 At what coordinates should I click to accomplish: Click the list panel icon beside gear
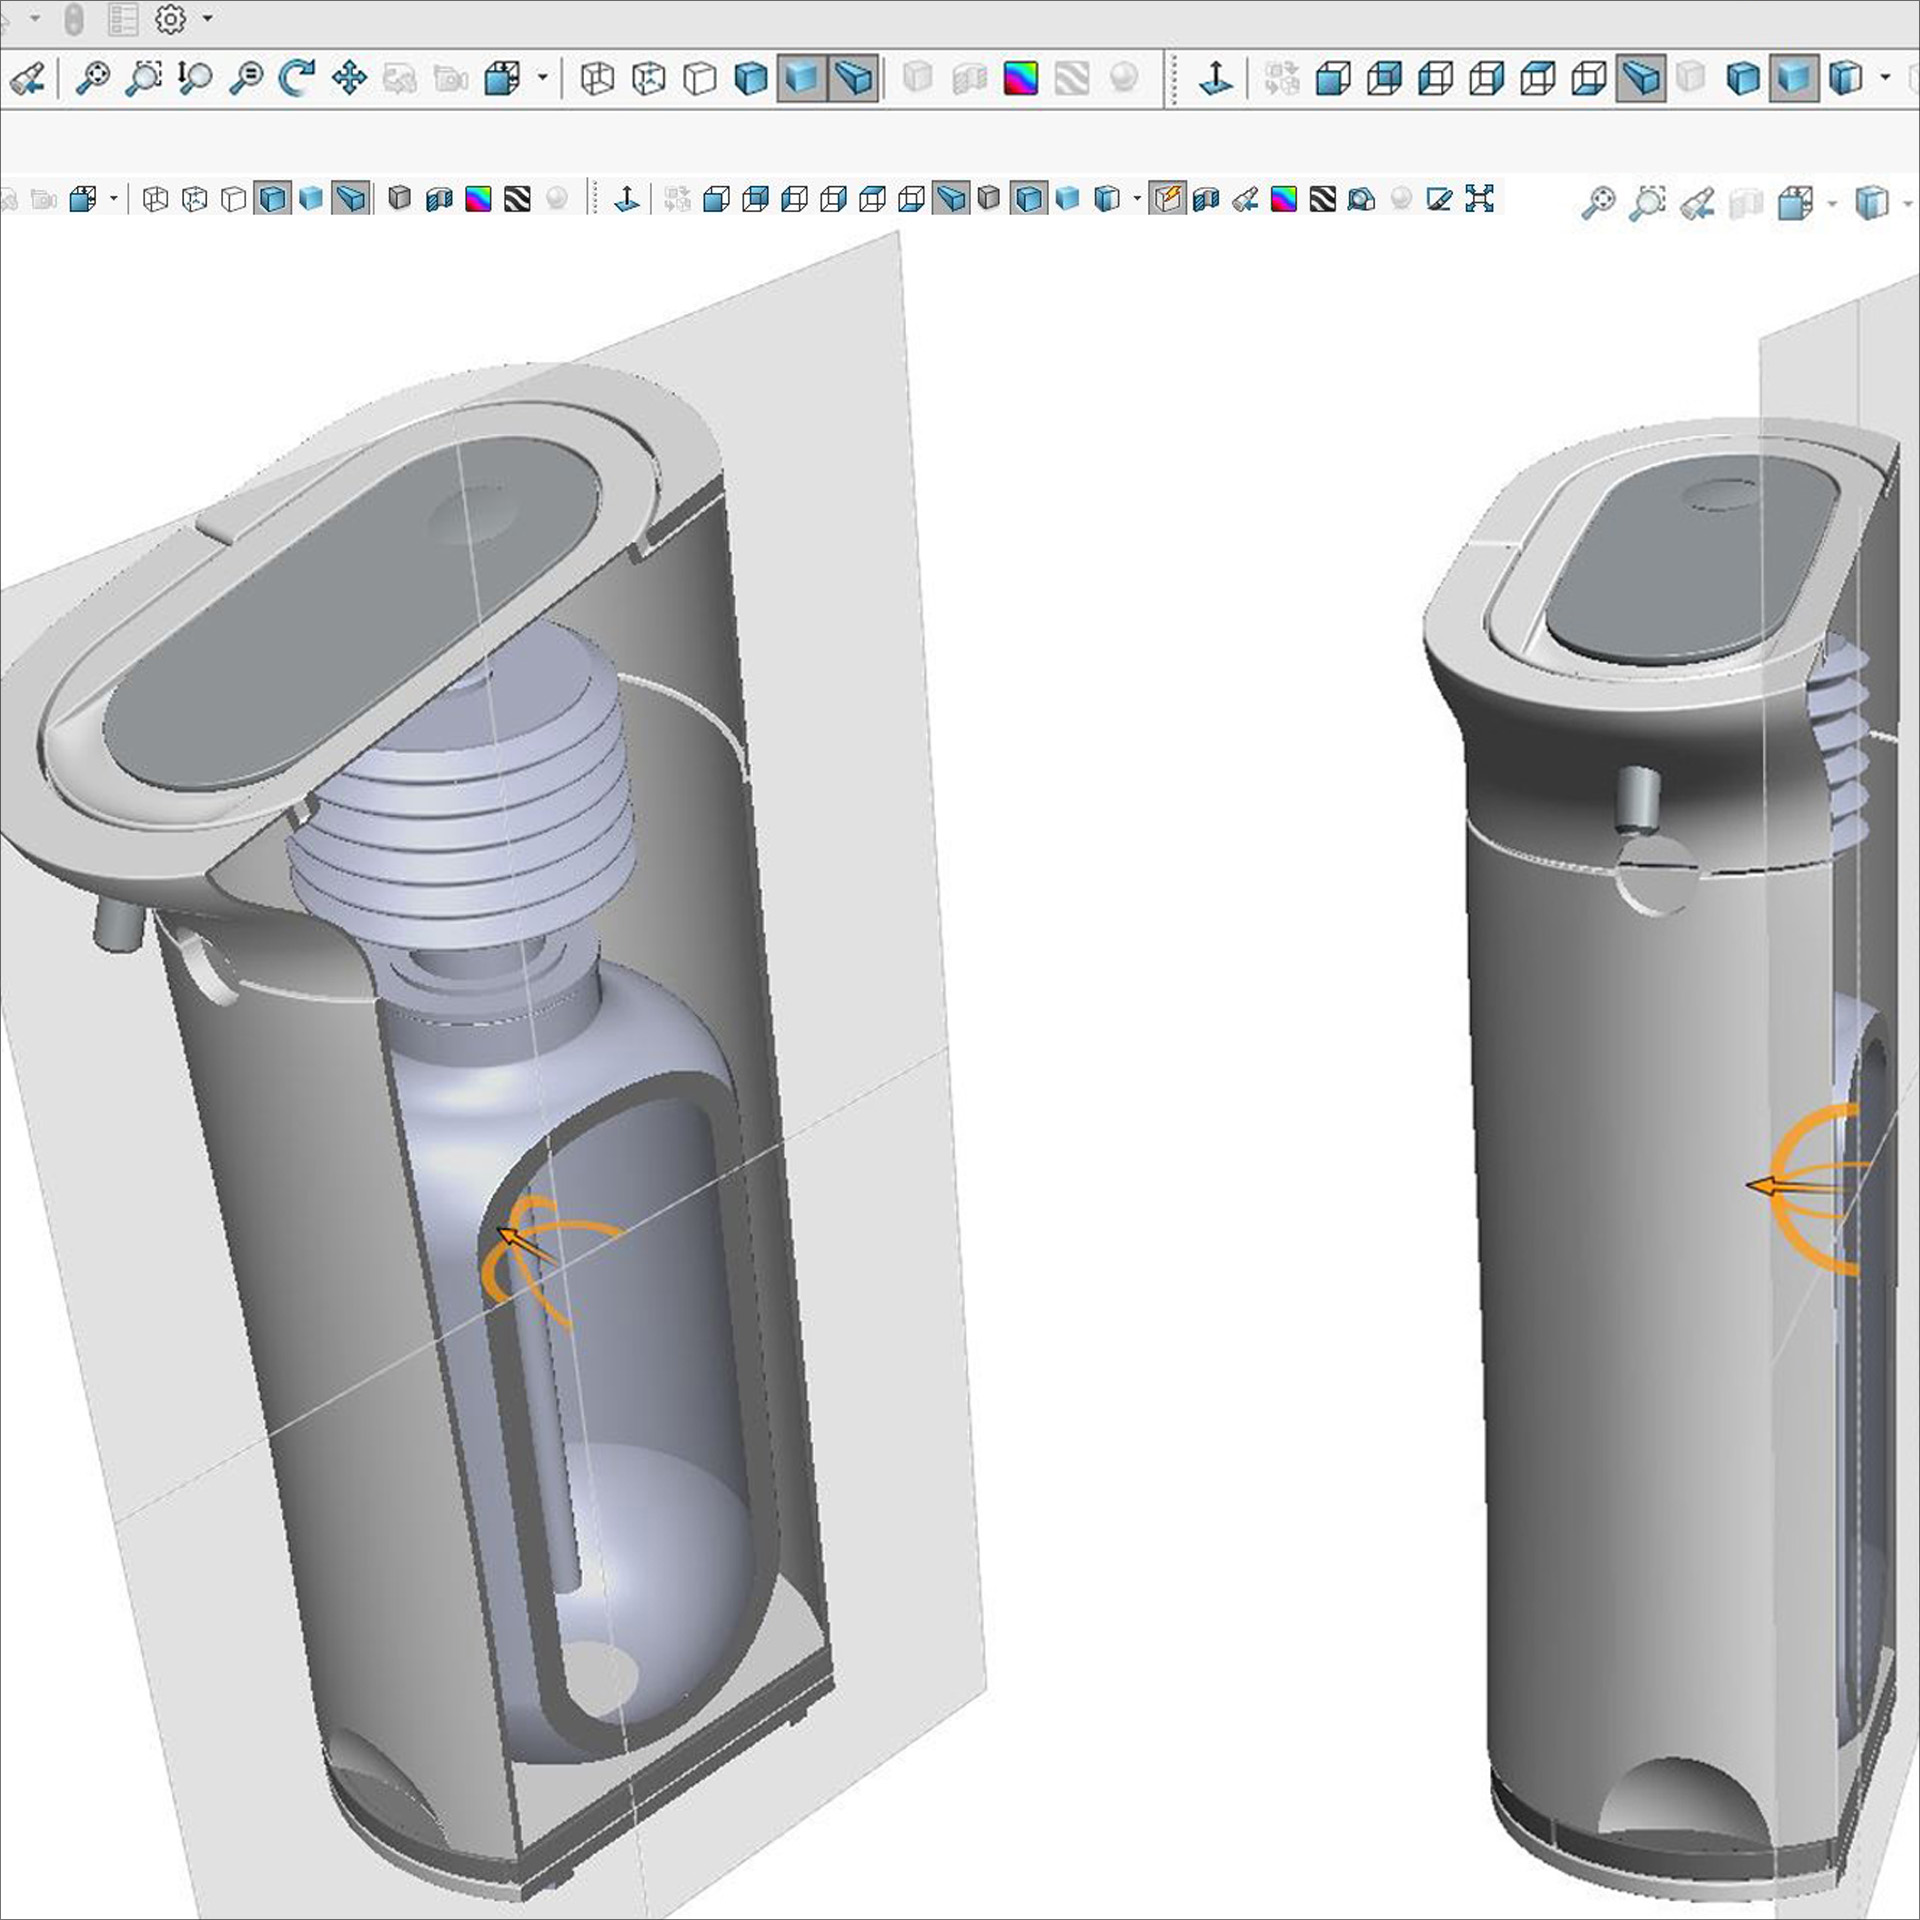[x=123, y=18]
